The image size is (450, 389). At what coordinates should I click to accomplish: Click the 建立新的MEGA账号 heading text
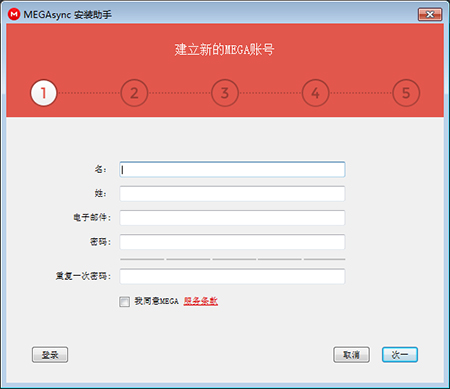(x=224, y=50)
